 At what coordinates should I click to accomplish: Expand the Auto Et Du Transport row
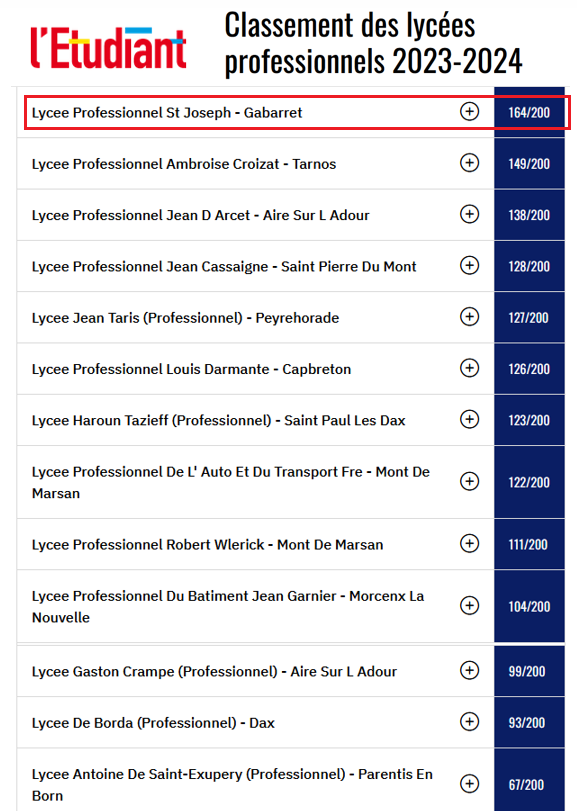(469, 482)
